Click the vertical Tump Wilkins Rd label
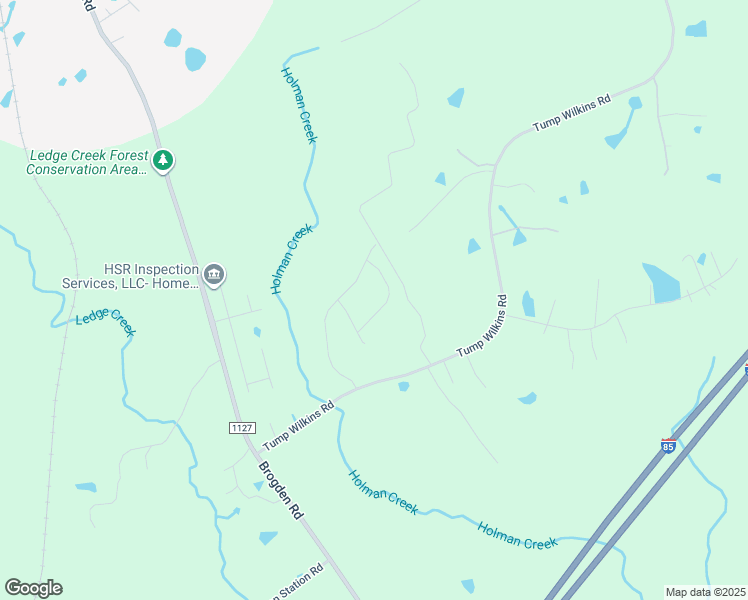The image size is (748, 600). click(x=482, y=326)
